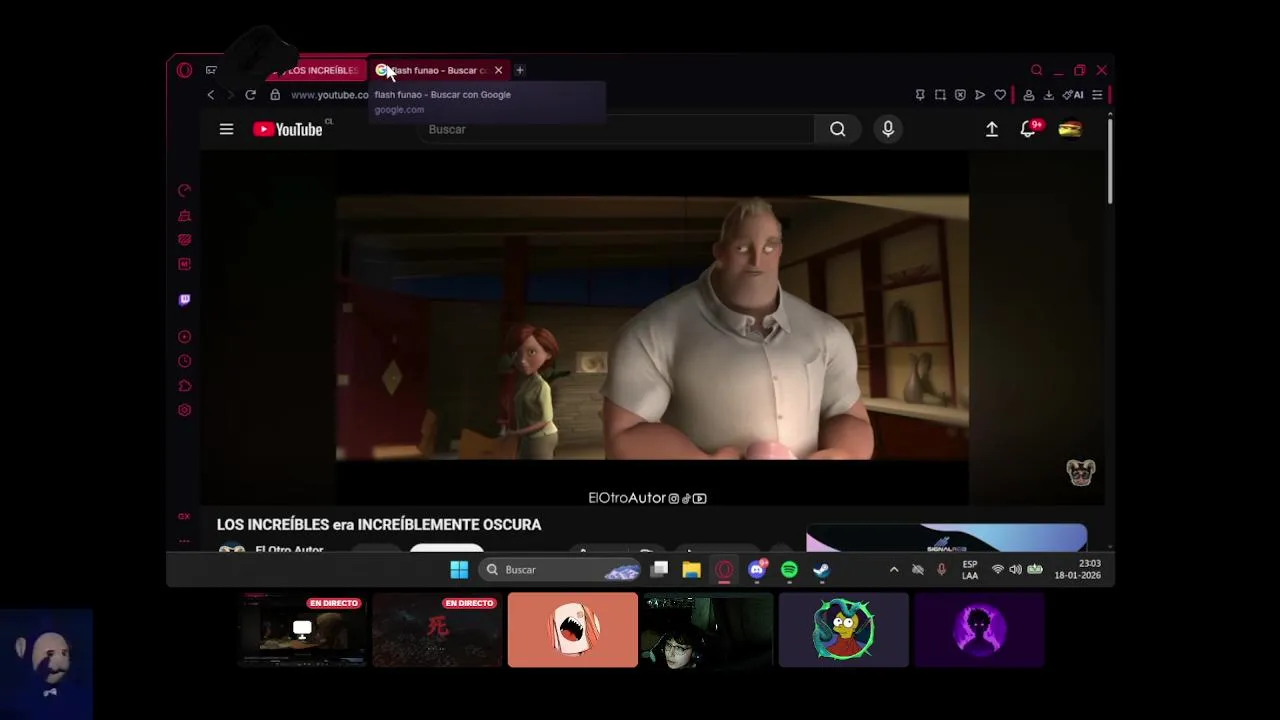Open History clock sidebar icon
Image resolution: width=1280 pixels, height=720 pixels.
click(x=184, y=361)
